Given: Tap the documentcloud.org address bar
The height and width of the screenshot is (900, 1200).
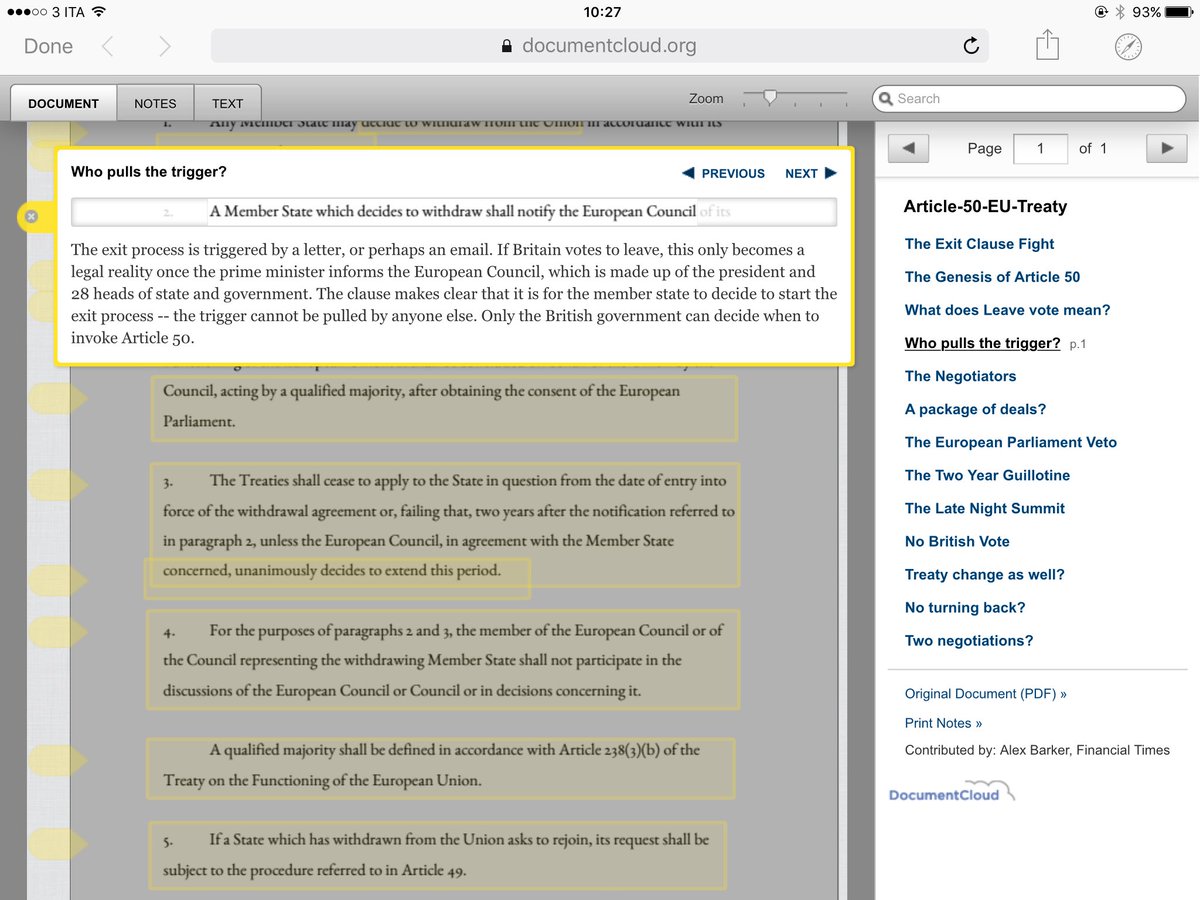Looking at the screenshot, I should click(x=599, y=46).
